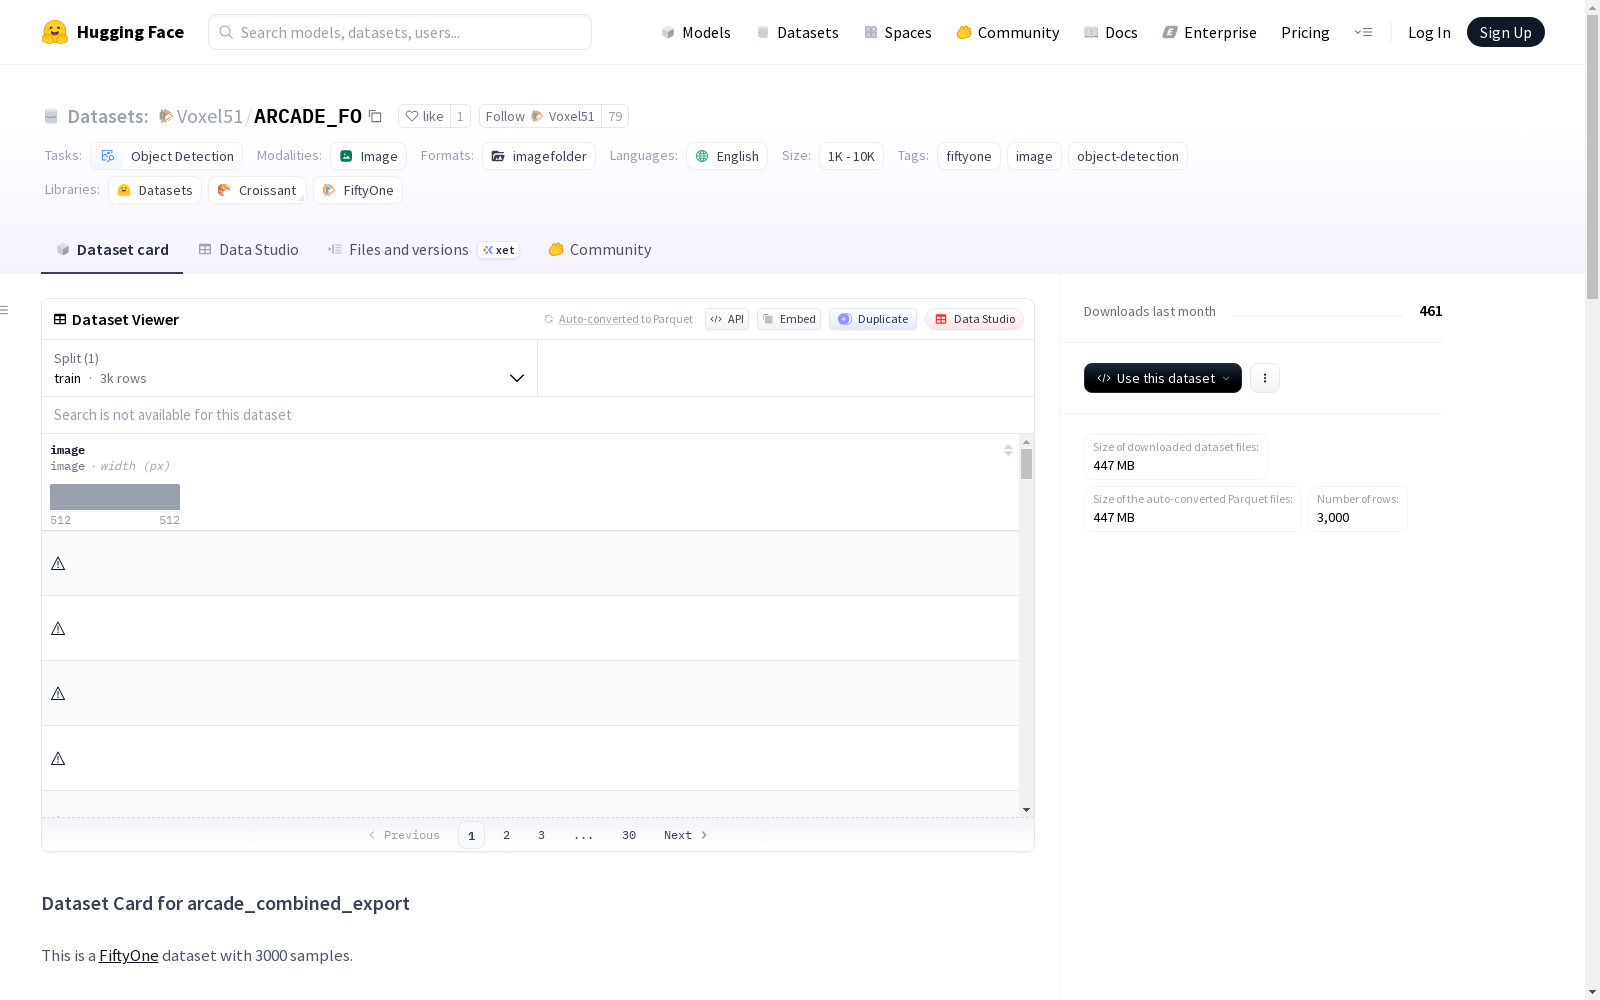Open Datasets in the top navigation
The width and height of the screenshot is (1600, 1000).
coord(797,32)
